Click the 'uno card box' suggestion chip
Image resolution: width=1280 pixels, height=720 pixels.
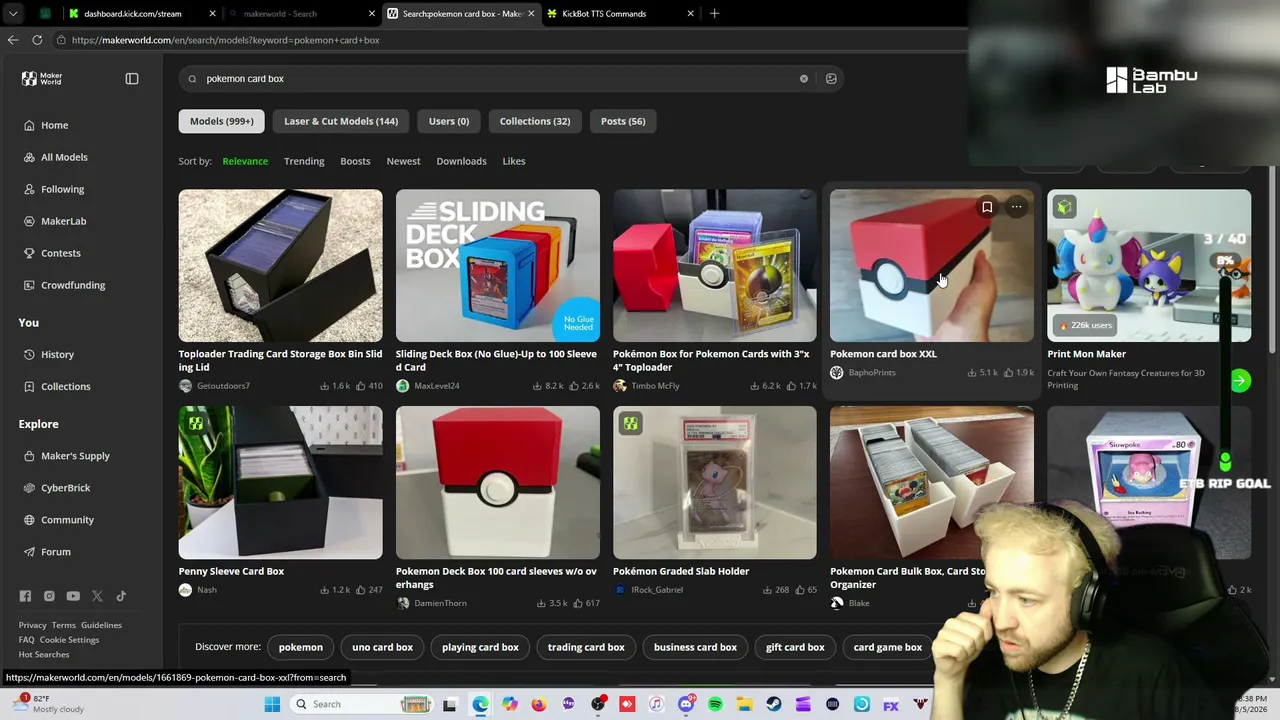point(382,647)
